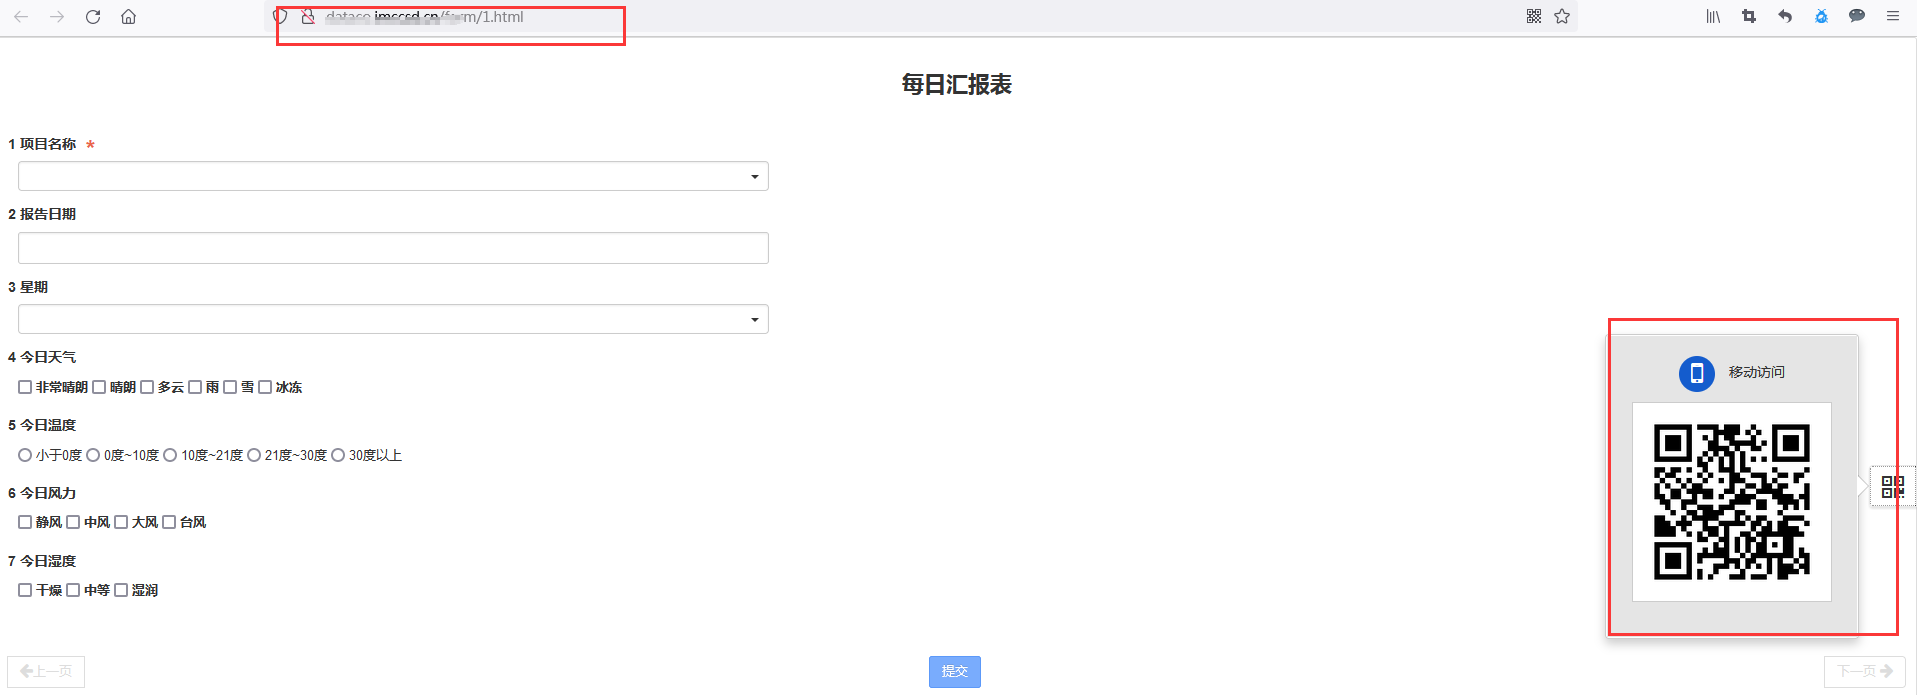The width and height of the screenshot is (1917, 695).
Task: Select the 10度~21度 temperature radio button
Action: pos(170,455)
